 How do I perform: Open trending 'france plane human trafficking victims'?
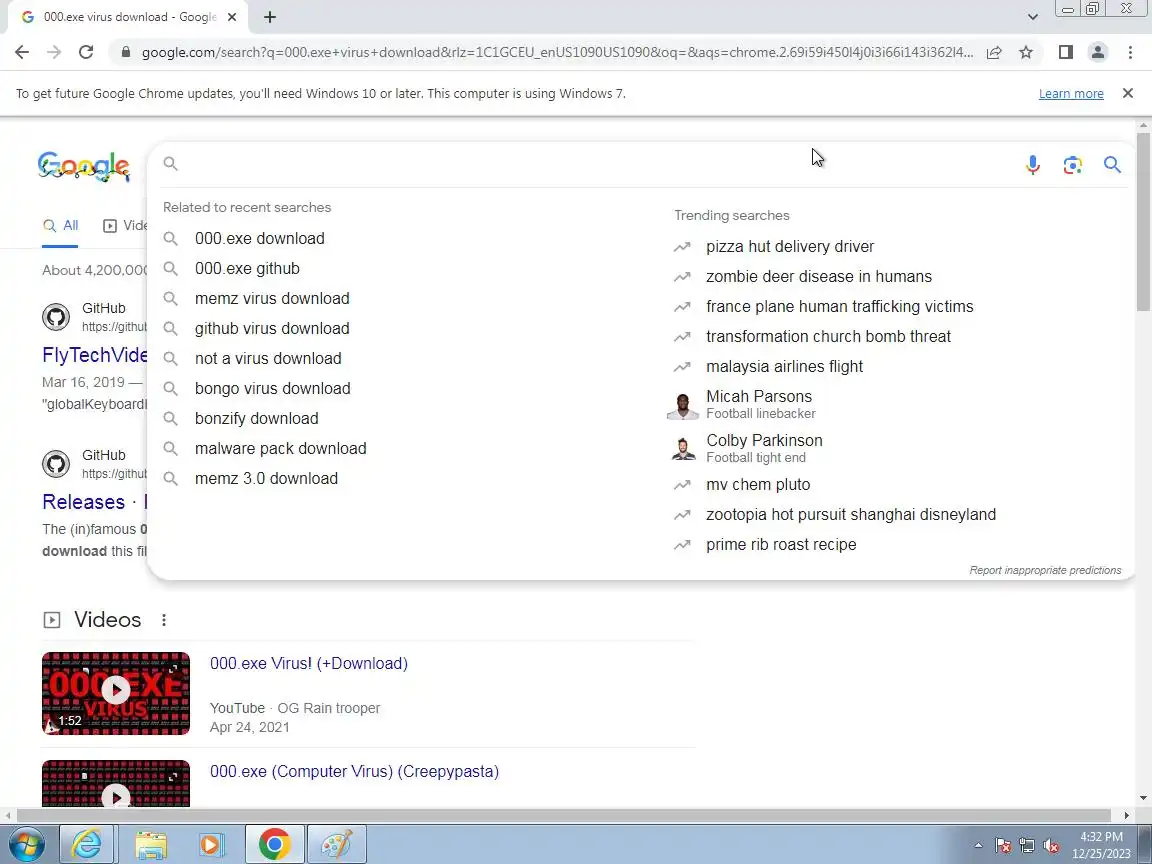tap(840, 307)
